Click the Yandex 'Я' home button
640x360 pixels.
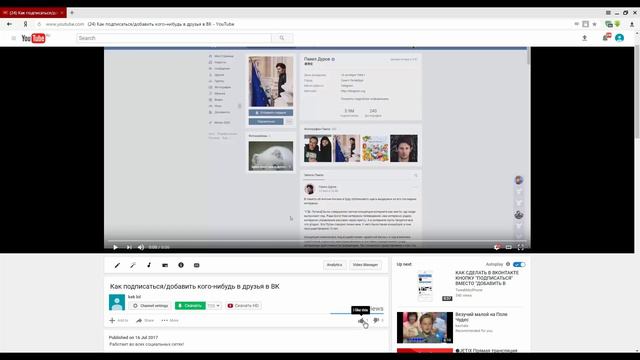[25, 24]
